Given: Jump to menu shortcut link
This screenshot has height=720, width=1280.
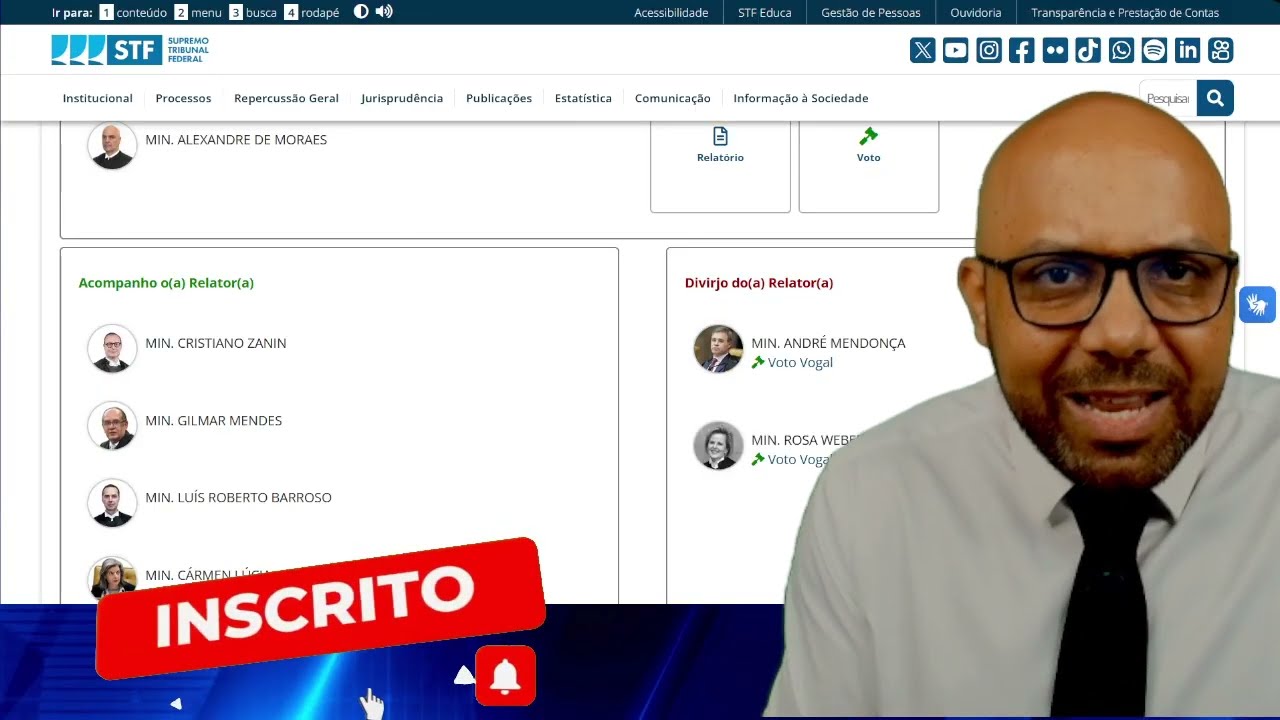Looking at the screenshot, I should coord(198,13).
